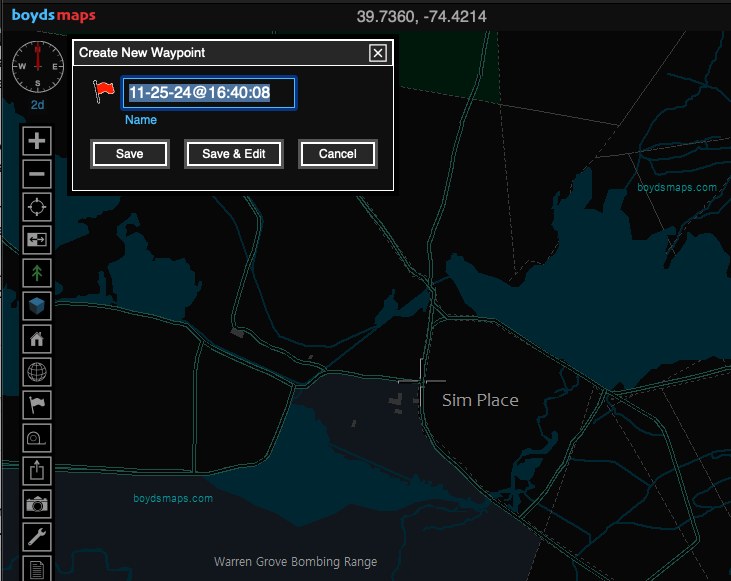The image size is (731, 581).
Task: Click the zoom out minus button
Action: [x=37, y=174]
